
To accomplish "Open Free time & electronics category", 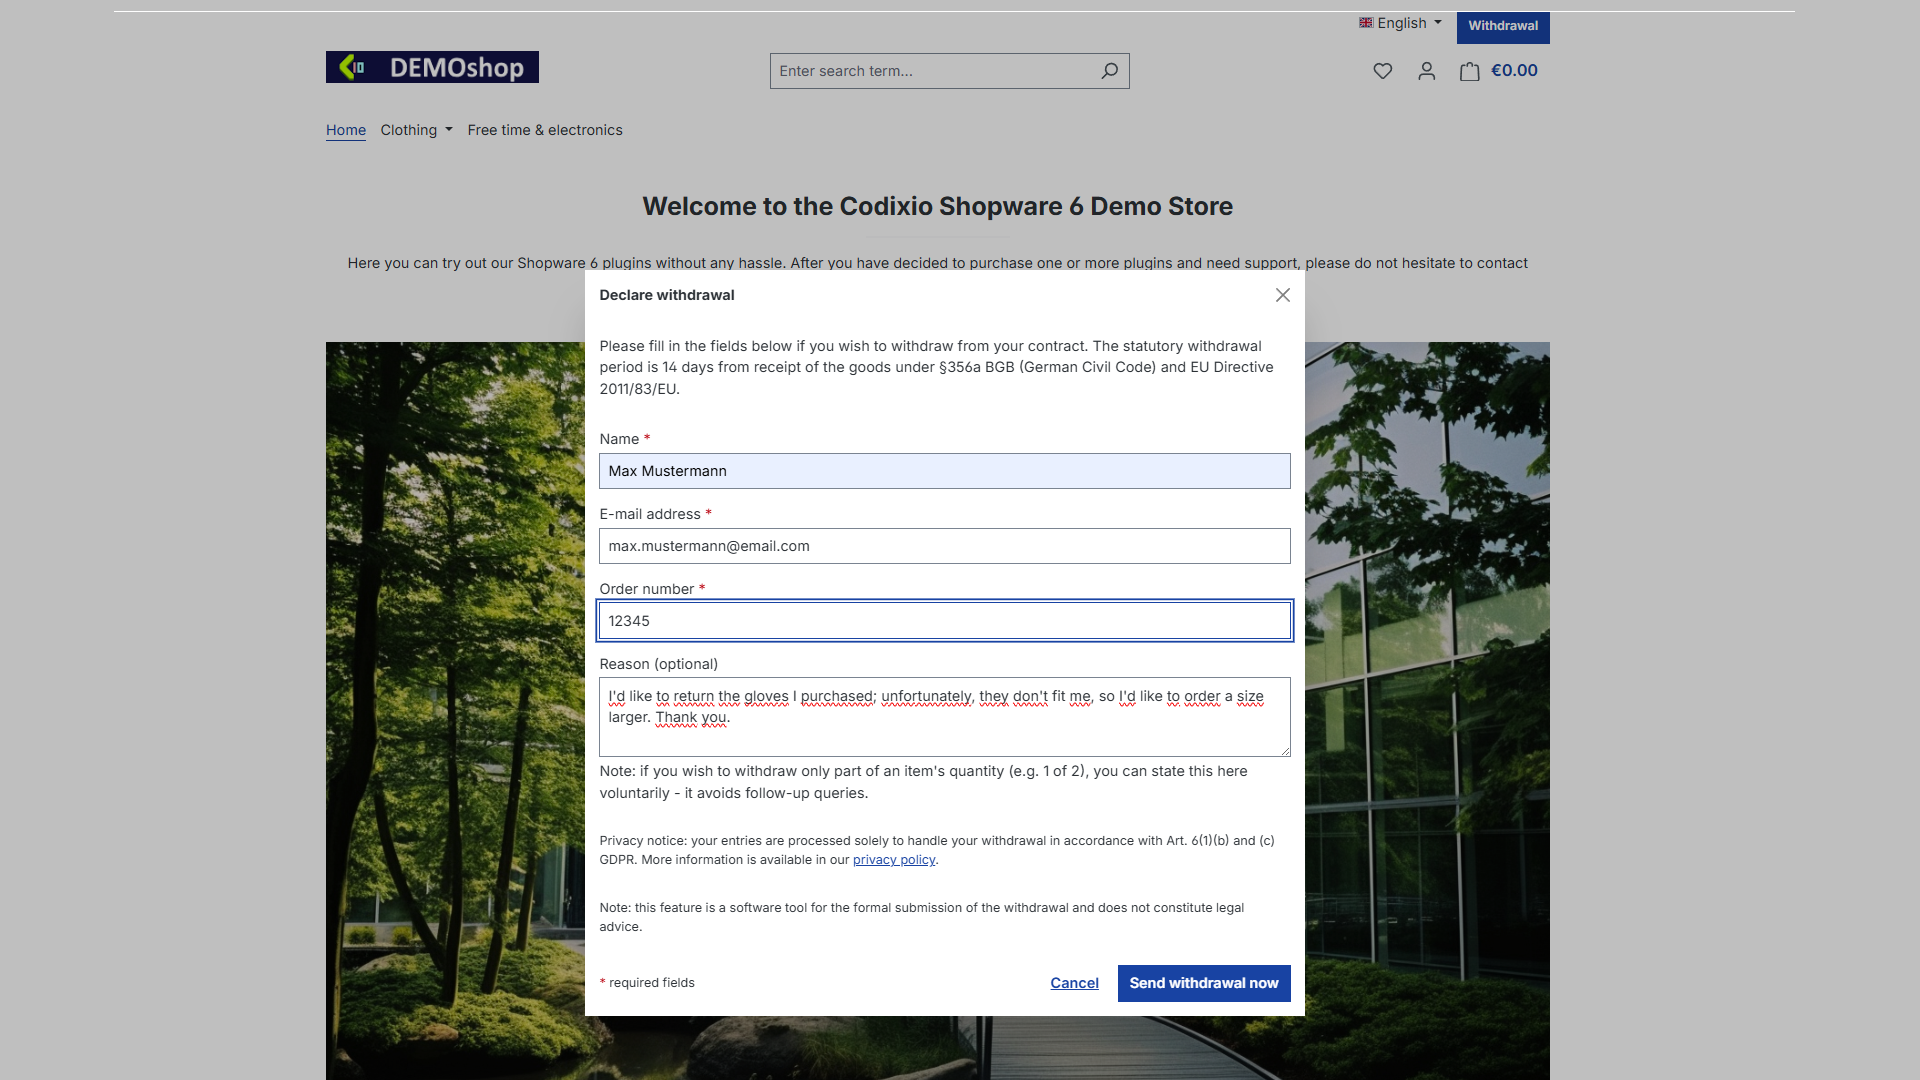I will pyautogui.click(x=545, y=130).
